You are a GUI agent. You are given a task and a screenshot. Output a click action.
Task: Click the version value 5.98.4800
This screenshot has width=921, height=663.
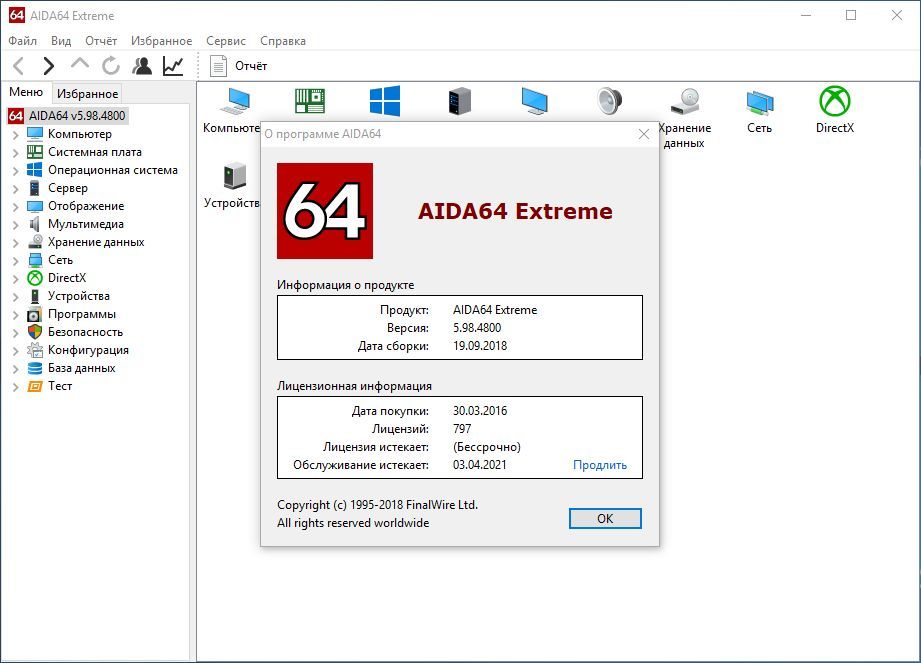pos(477,328)
